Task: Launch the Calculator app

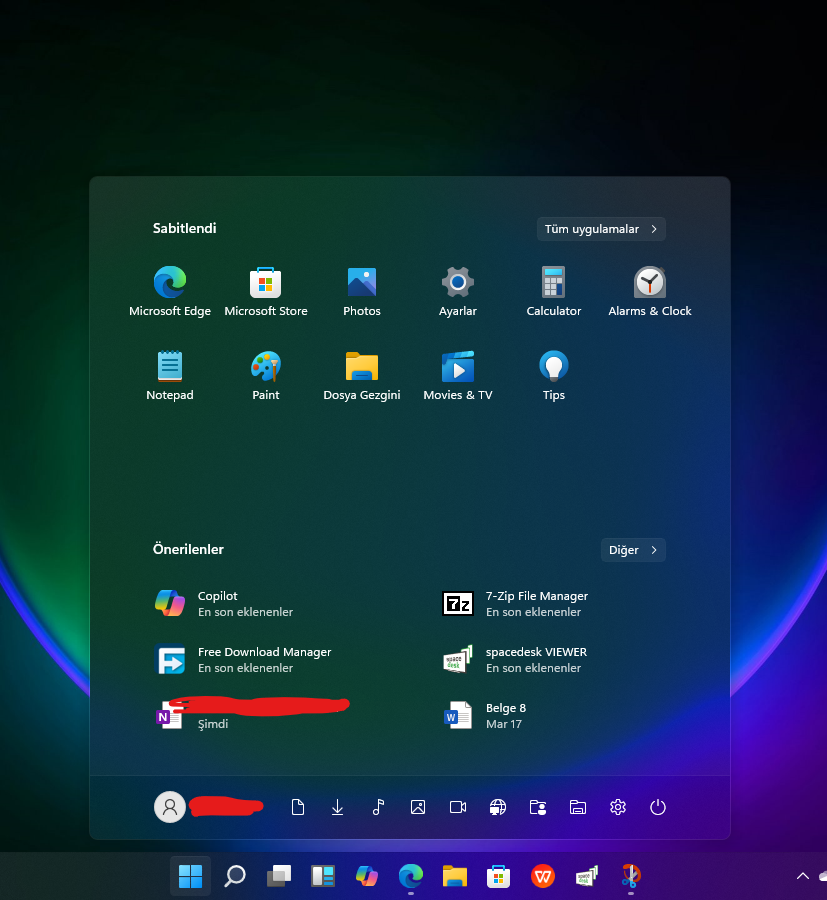Action: 554,292
